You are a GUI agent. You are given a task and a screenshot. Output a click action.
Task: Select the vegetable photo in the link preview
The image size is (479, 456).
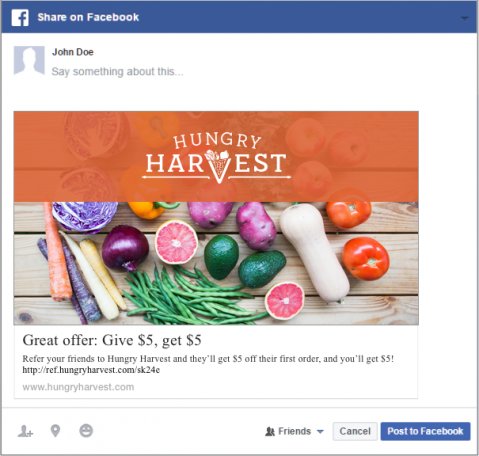point(216,263)
